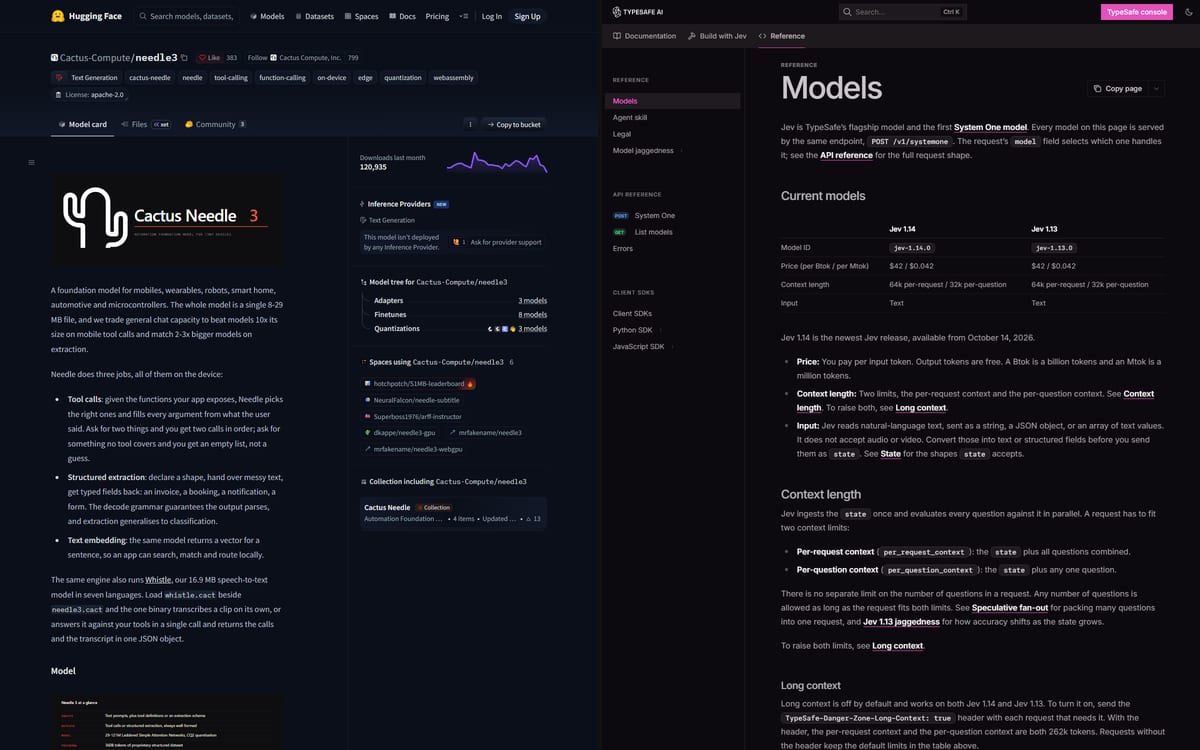The image size is (1200, 750).
Task: Open the 3 models Adapters link
Action: 532,300
